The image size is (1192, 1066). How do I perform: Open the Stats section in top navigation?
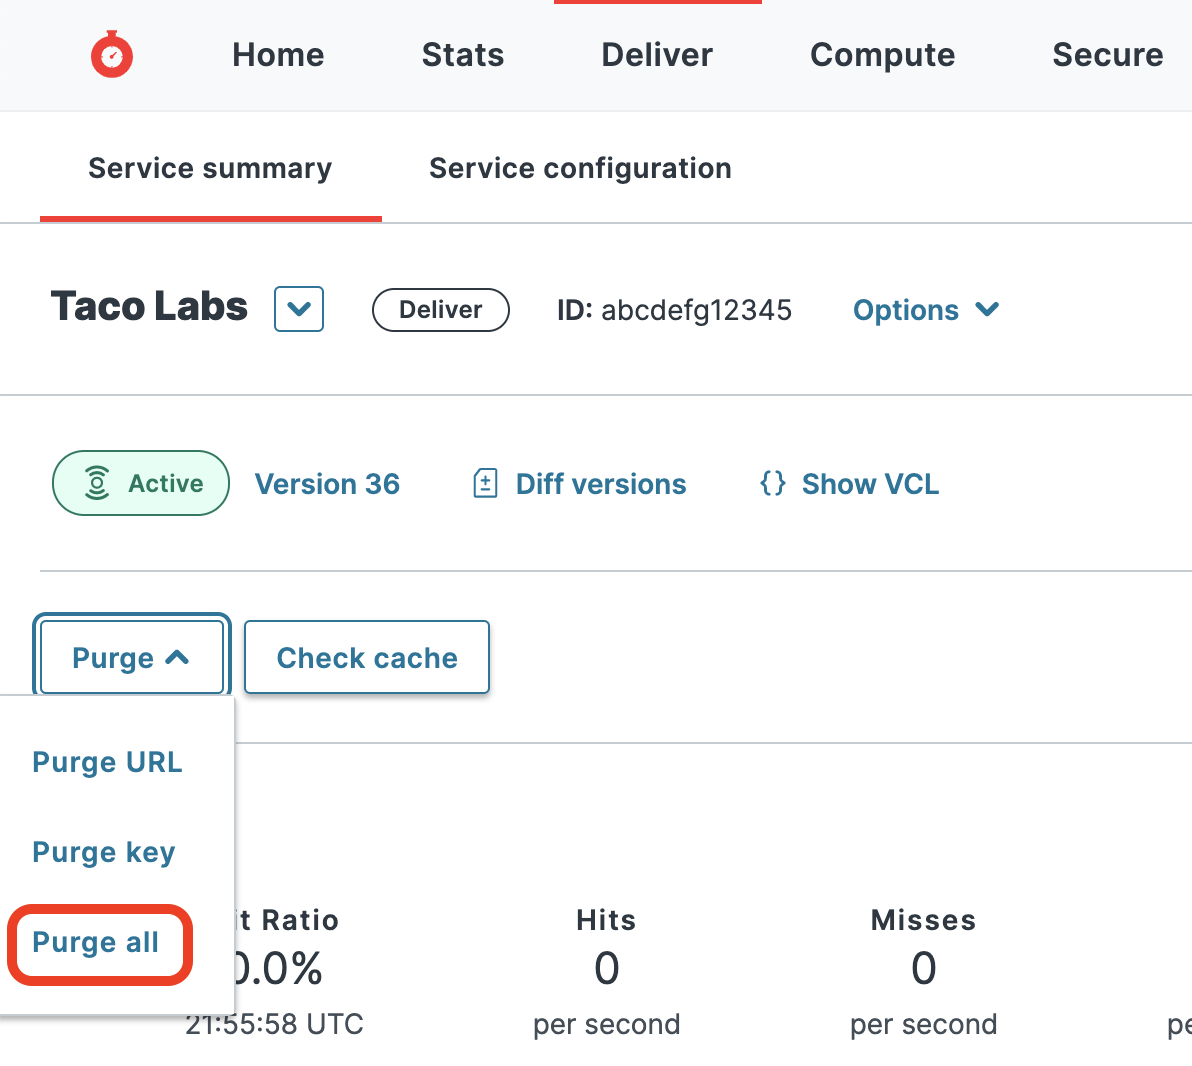click(x=462, y=55)
